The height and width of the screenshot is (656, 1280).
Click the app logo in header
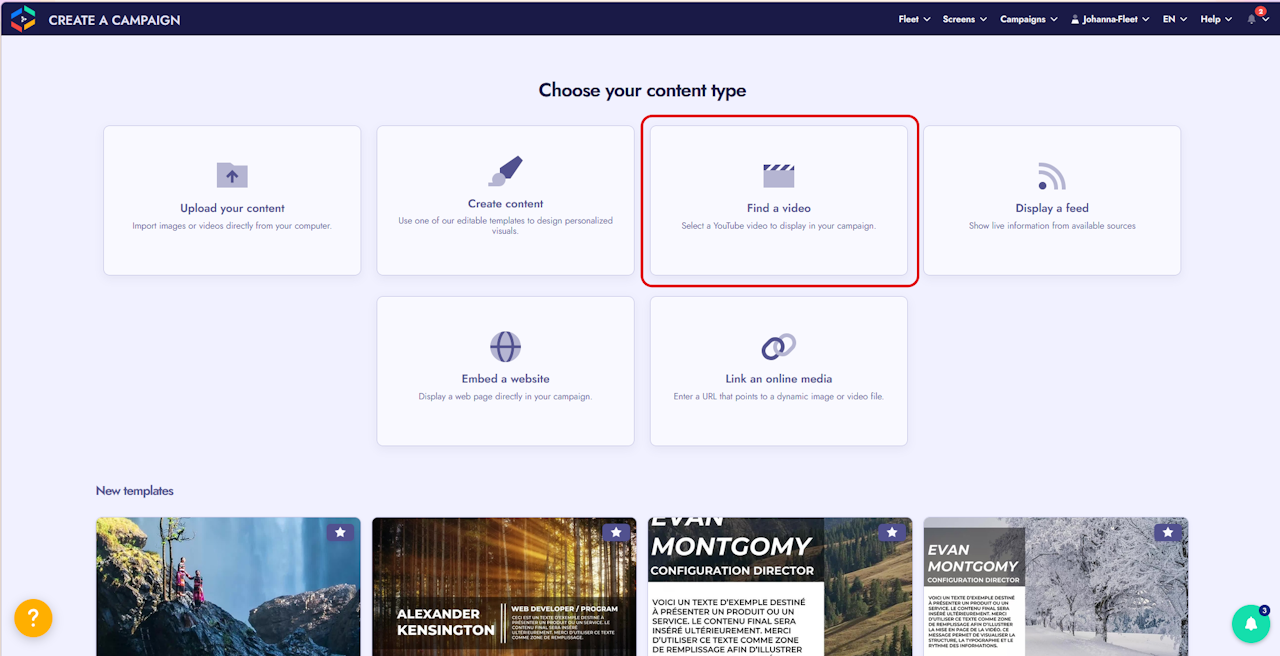point(23,18)
